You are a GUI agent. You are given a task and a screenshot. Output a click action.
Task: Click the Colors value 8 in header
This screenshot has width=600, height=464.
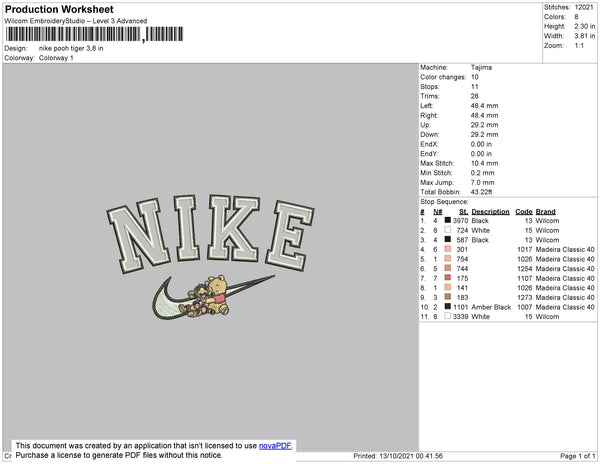tap(576, 17)
